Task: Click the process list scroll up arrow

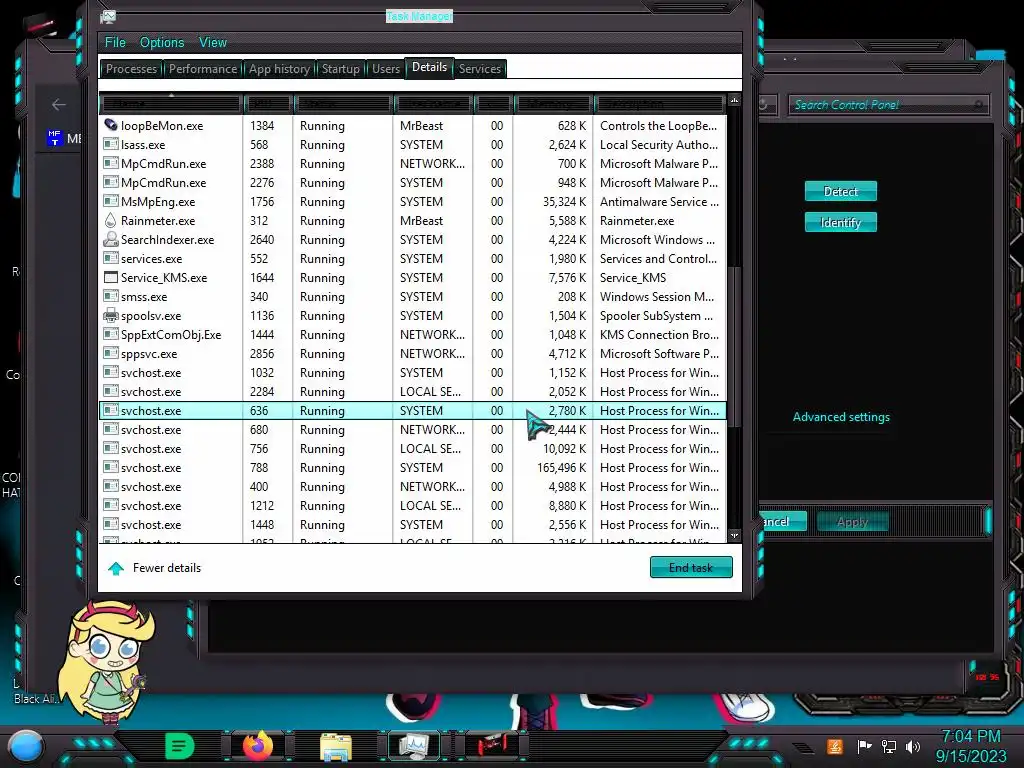Action: coord(734,101)
